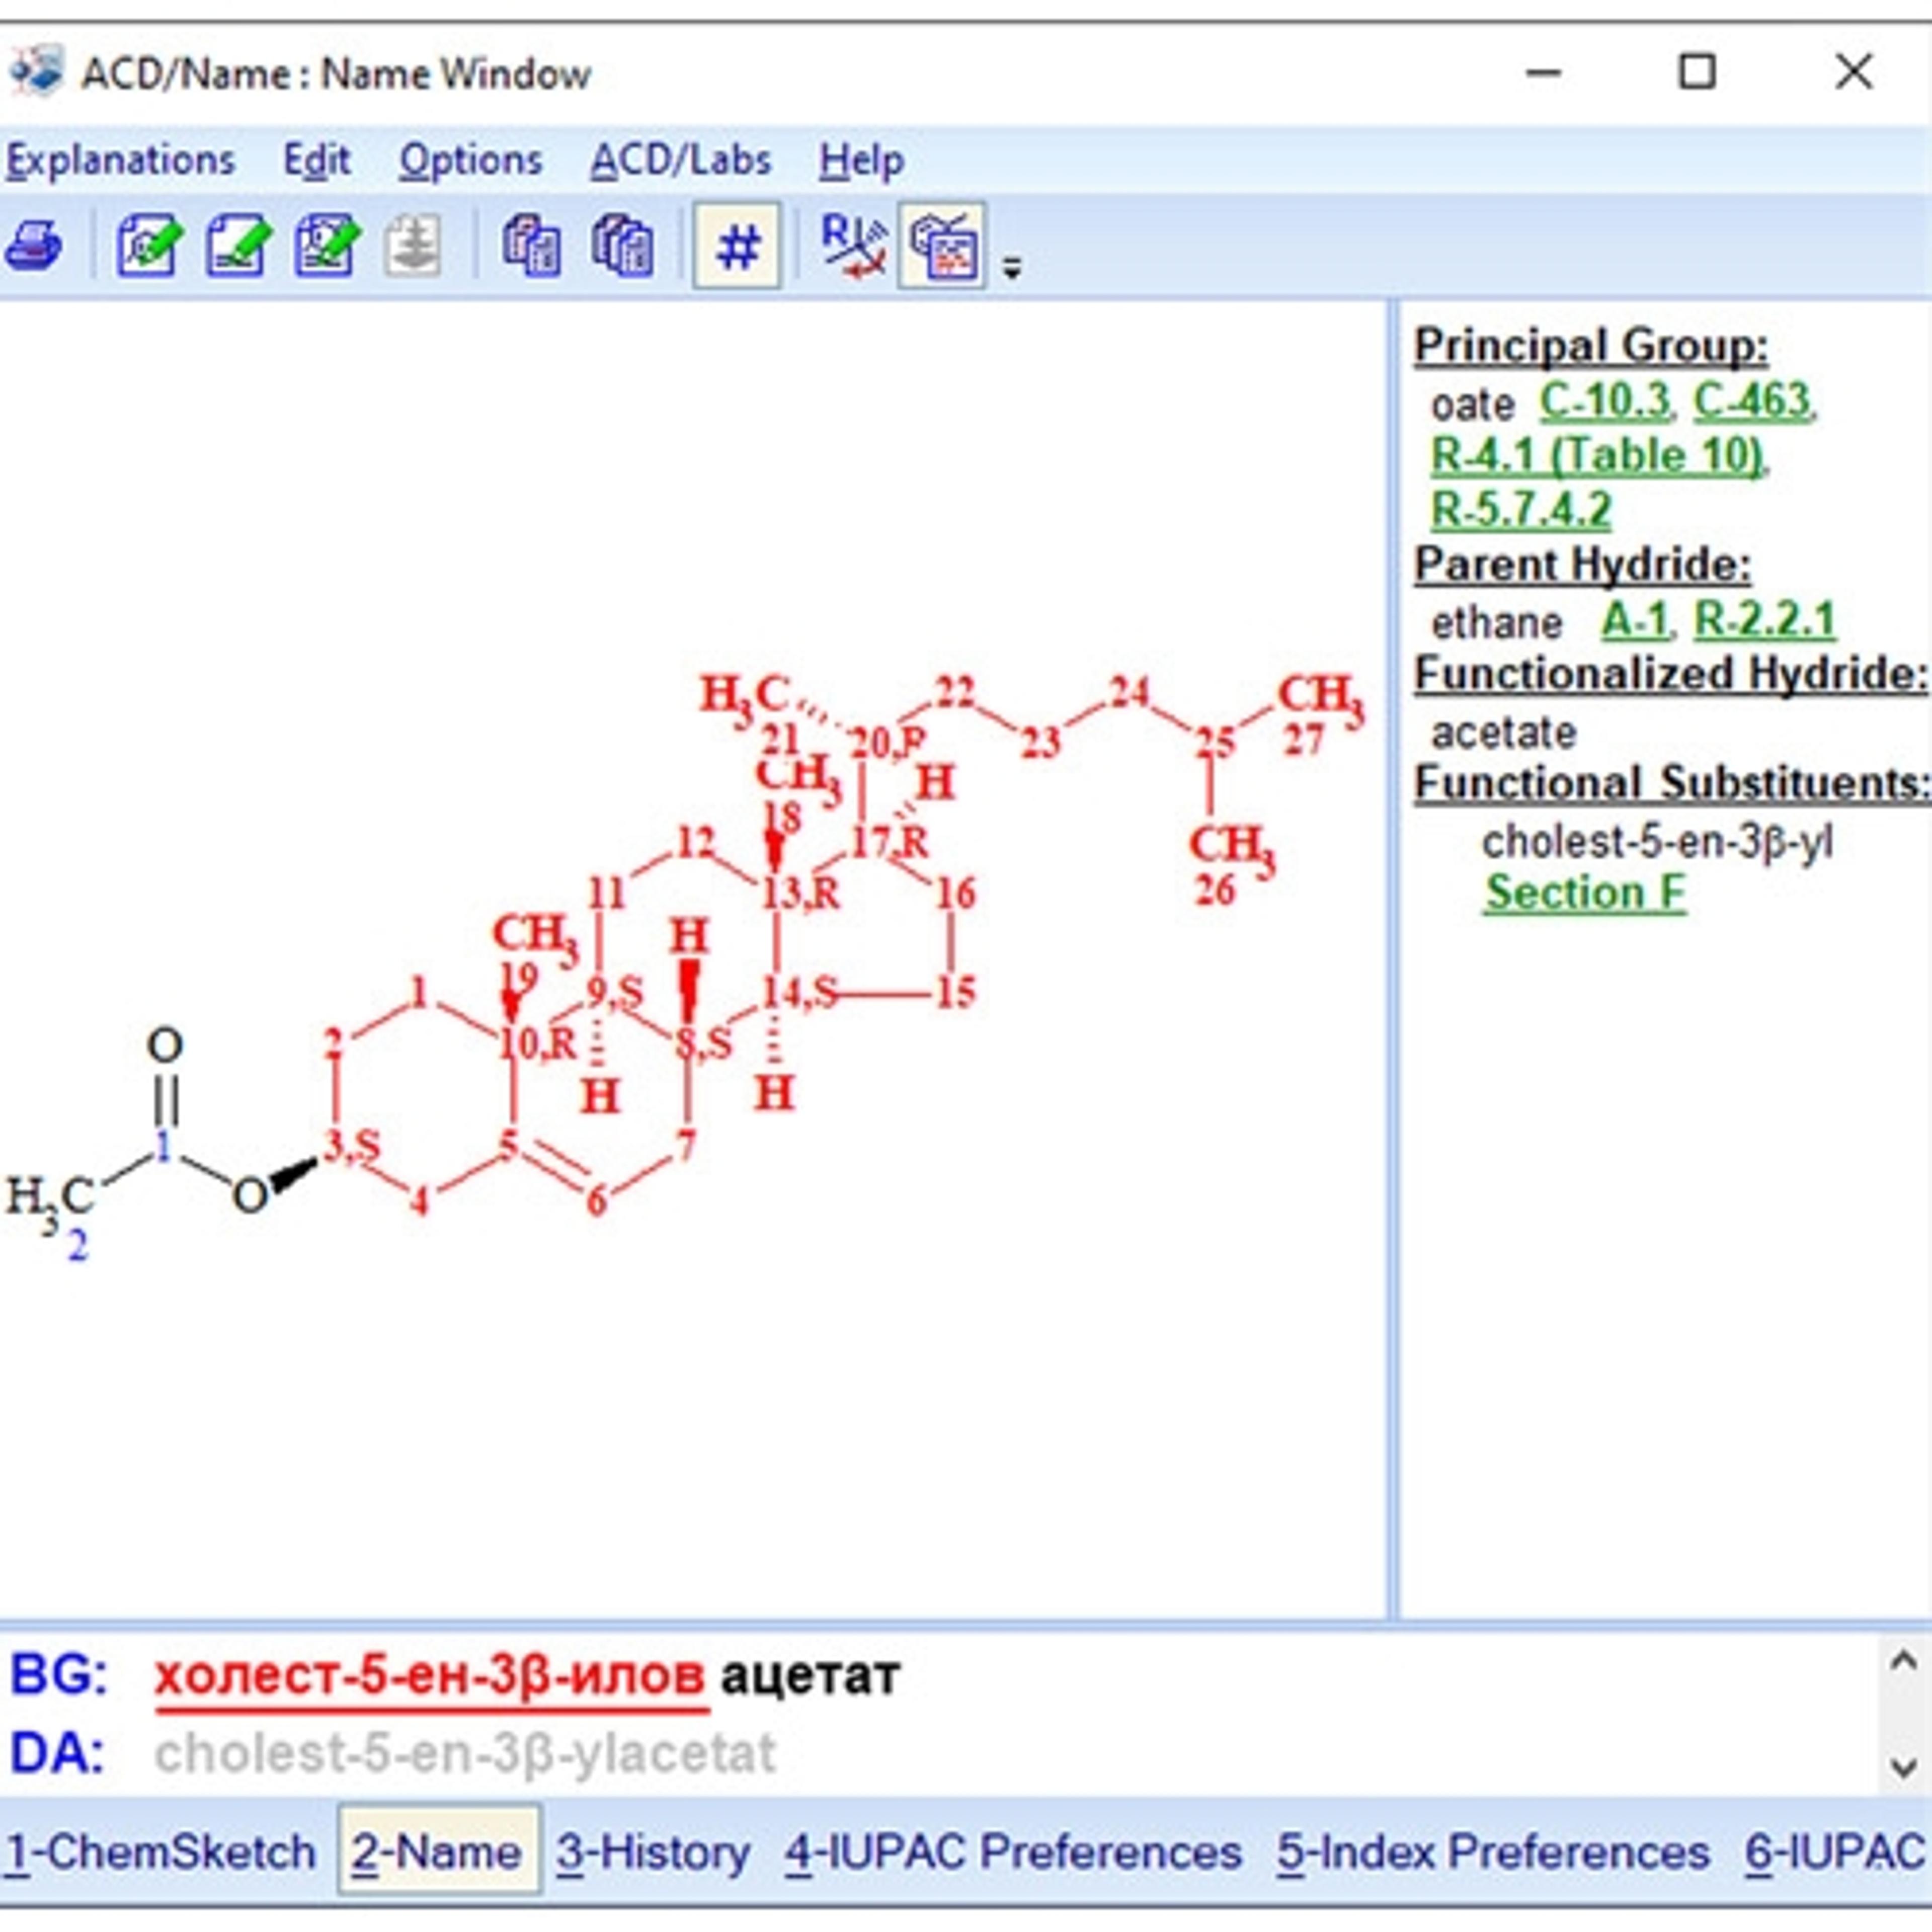The image size is (1932, 1932).
Task: Click the blue atom number 2 under H3C
Action: click(77, 1247)
